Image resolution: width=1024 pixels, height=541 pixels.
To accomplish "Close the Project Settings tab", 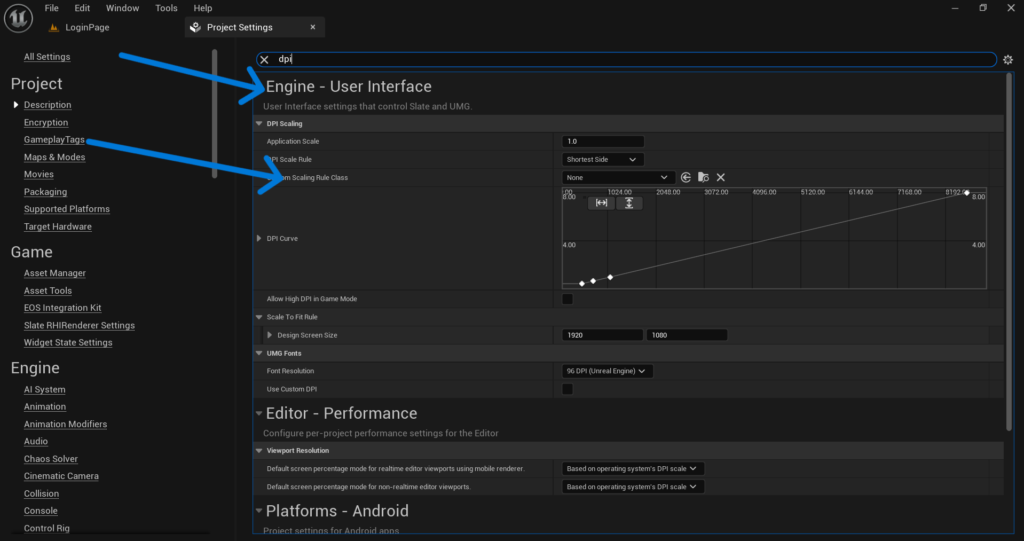I will coord(313,27).
